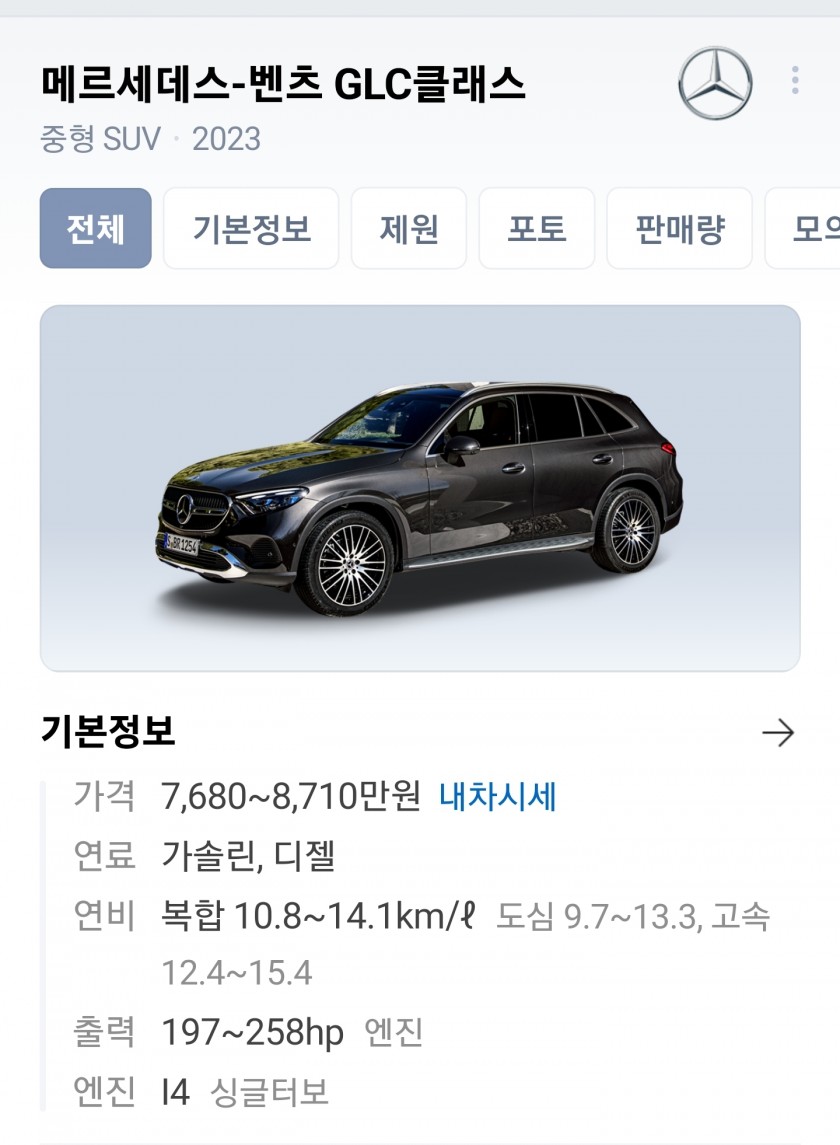Open the GLC car photo
Screen dimensions: 840x1145
pyautogui.click(x=420, y=488)
